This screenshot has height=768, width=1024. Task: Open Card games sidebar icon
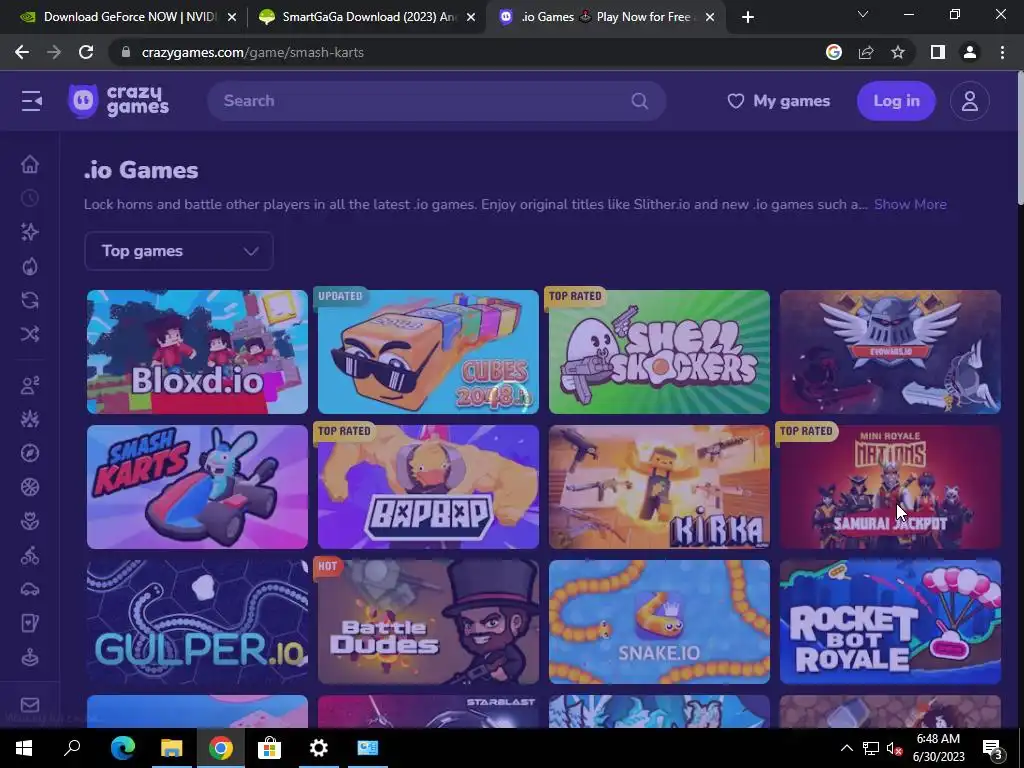point(30,623)
